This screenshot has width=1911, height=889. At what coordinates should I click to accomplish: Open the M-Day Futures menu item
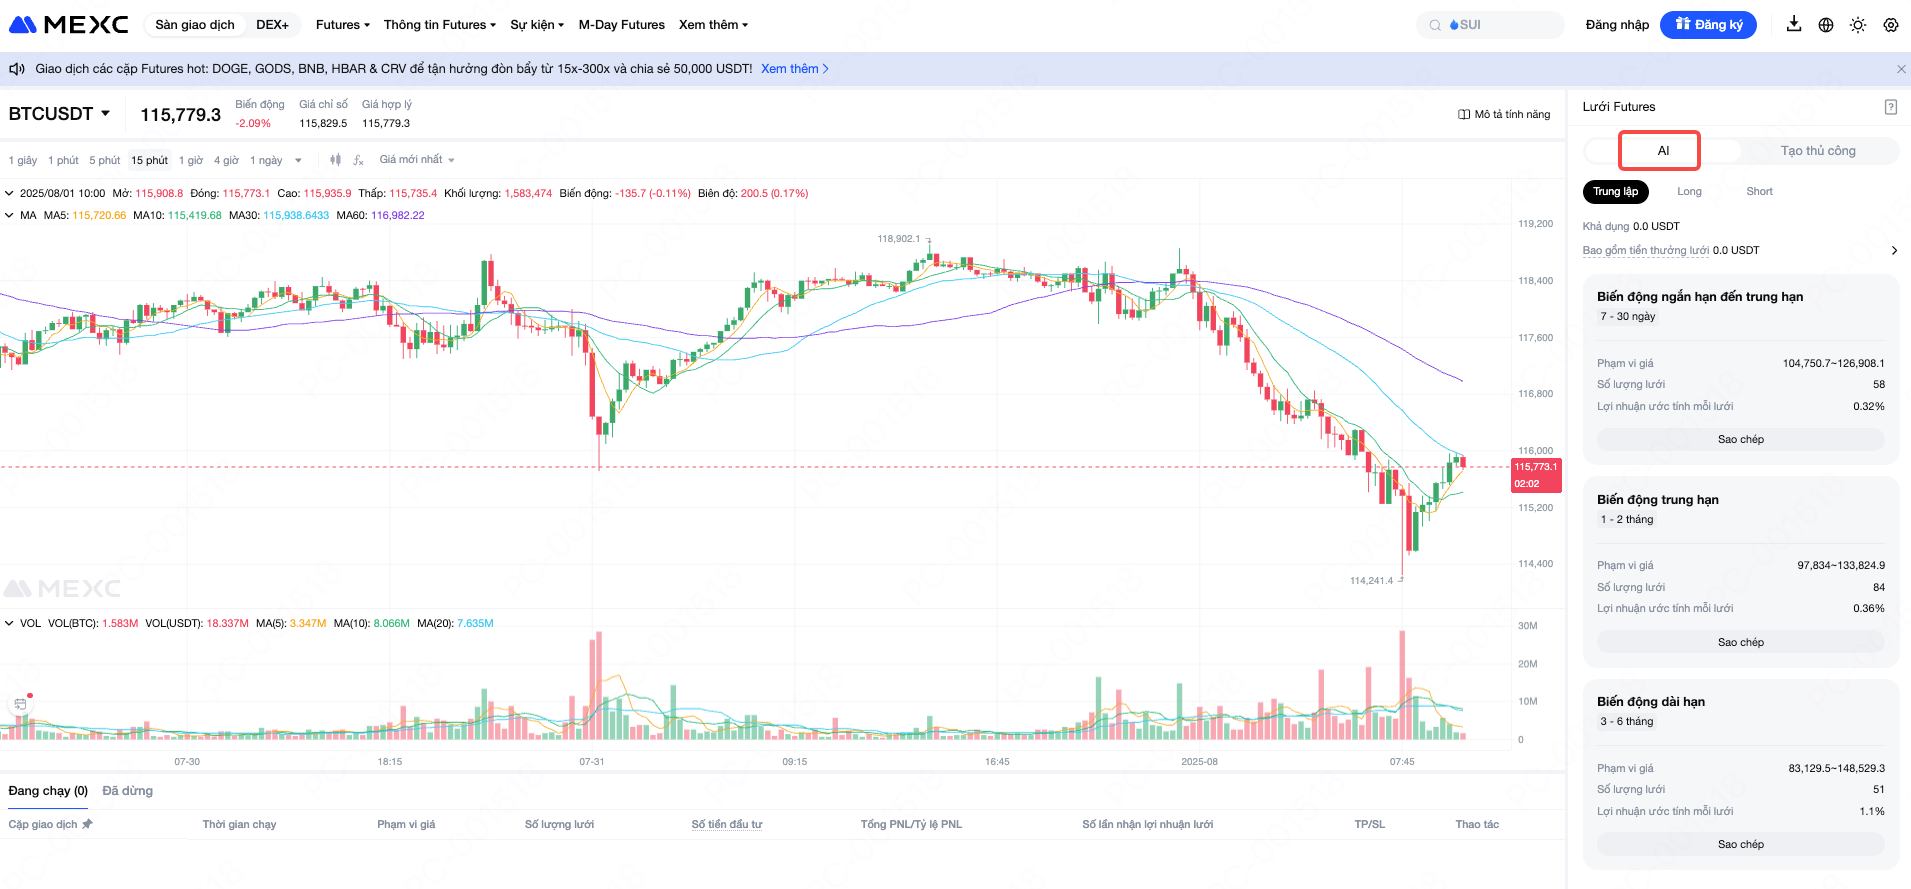point(621,25)
